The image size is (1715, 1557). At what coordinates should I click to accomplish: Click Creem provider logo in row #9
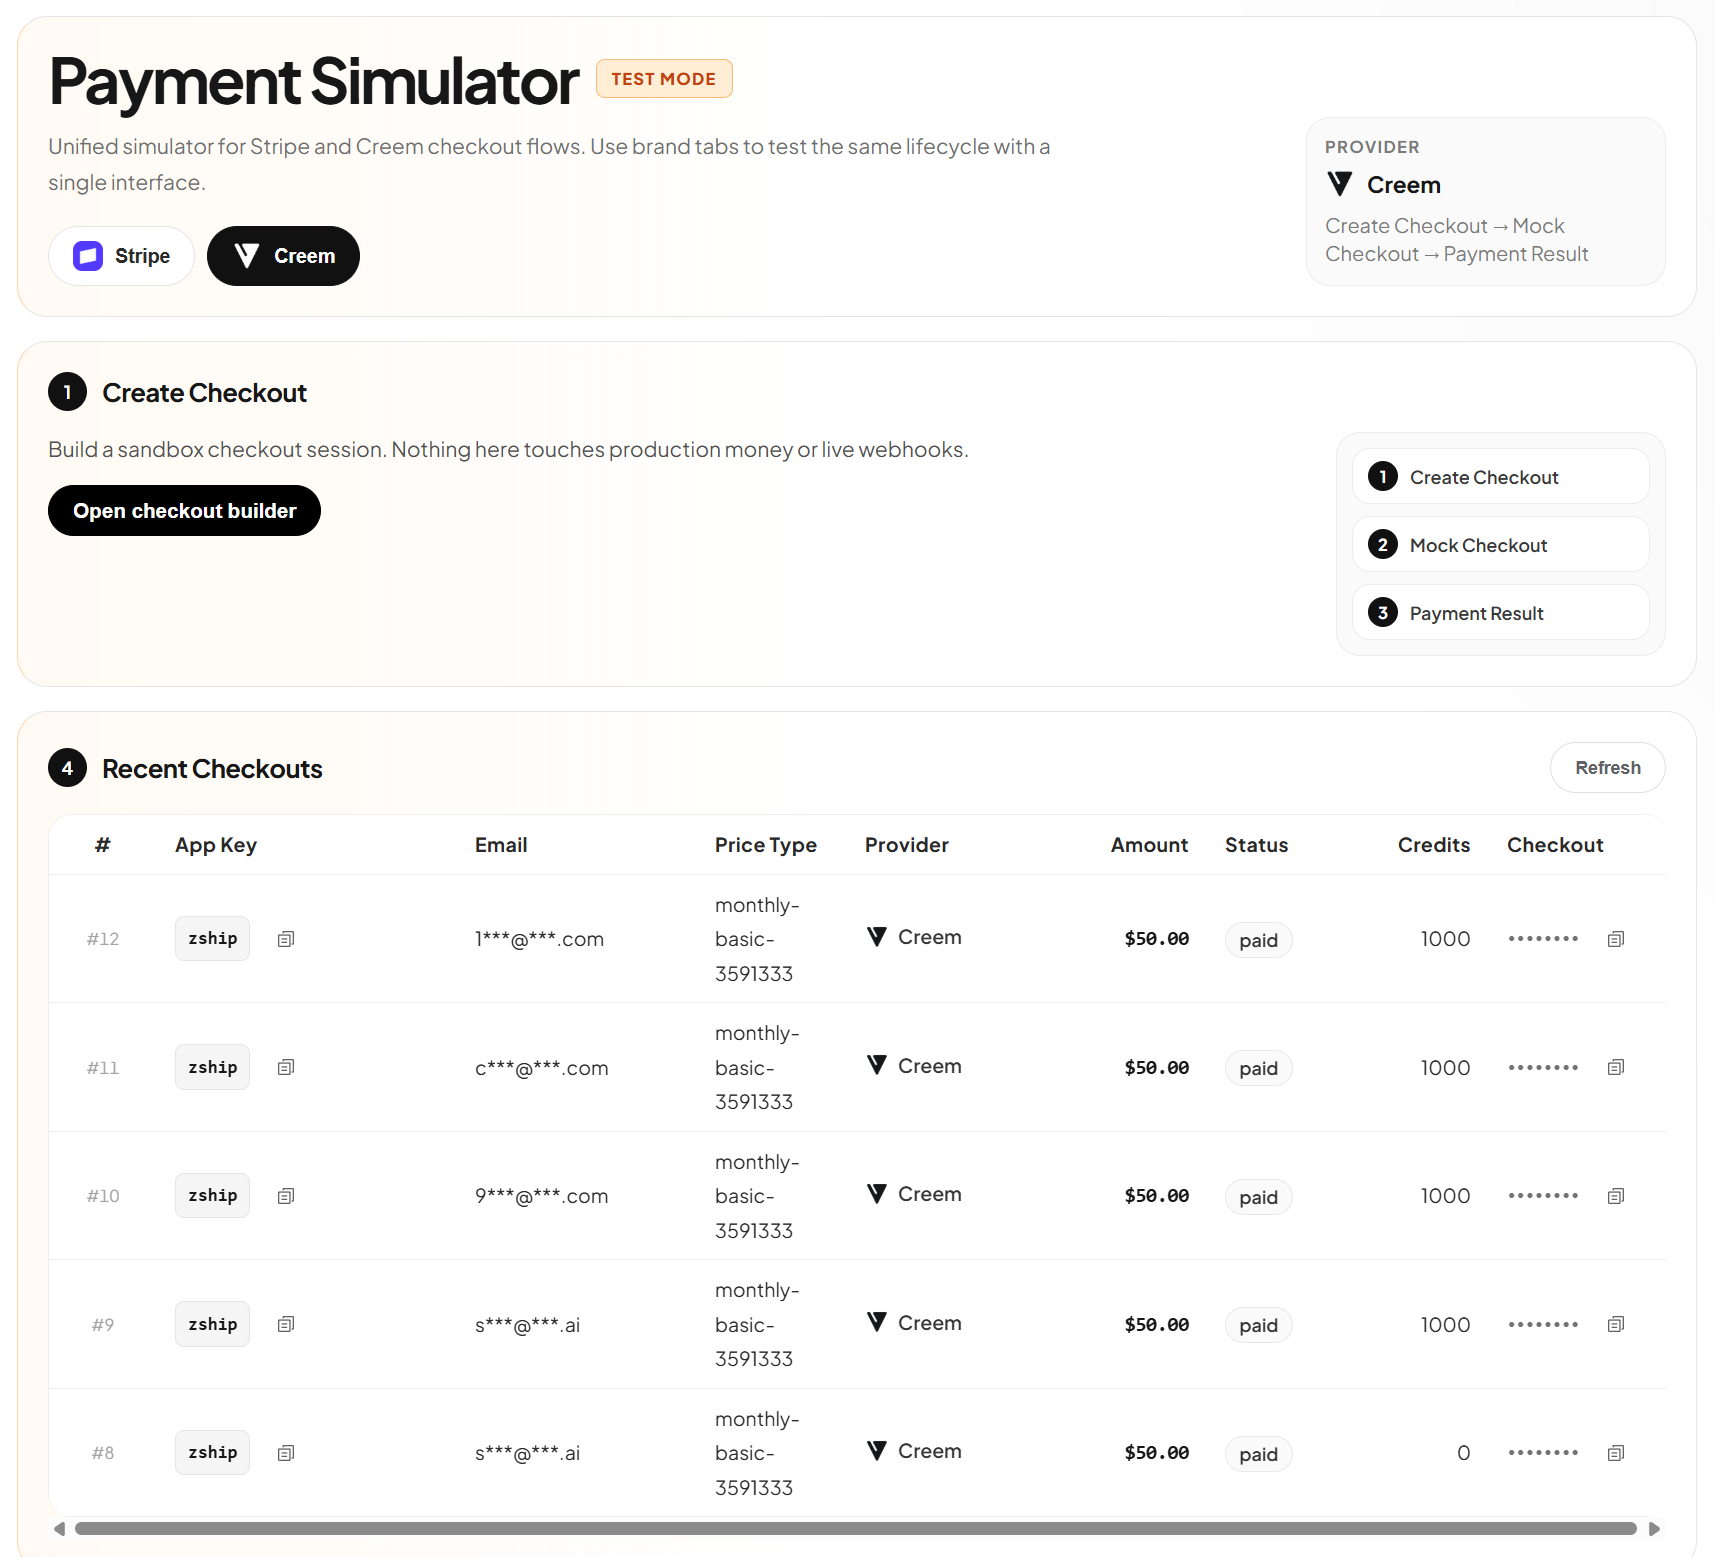877,1322
